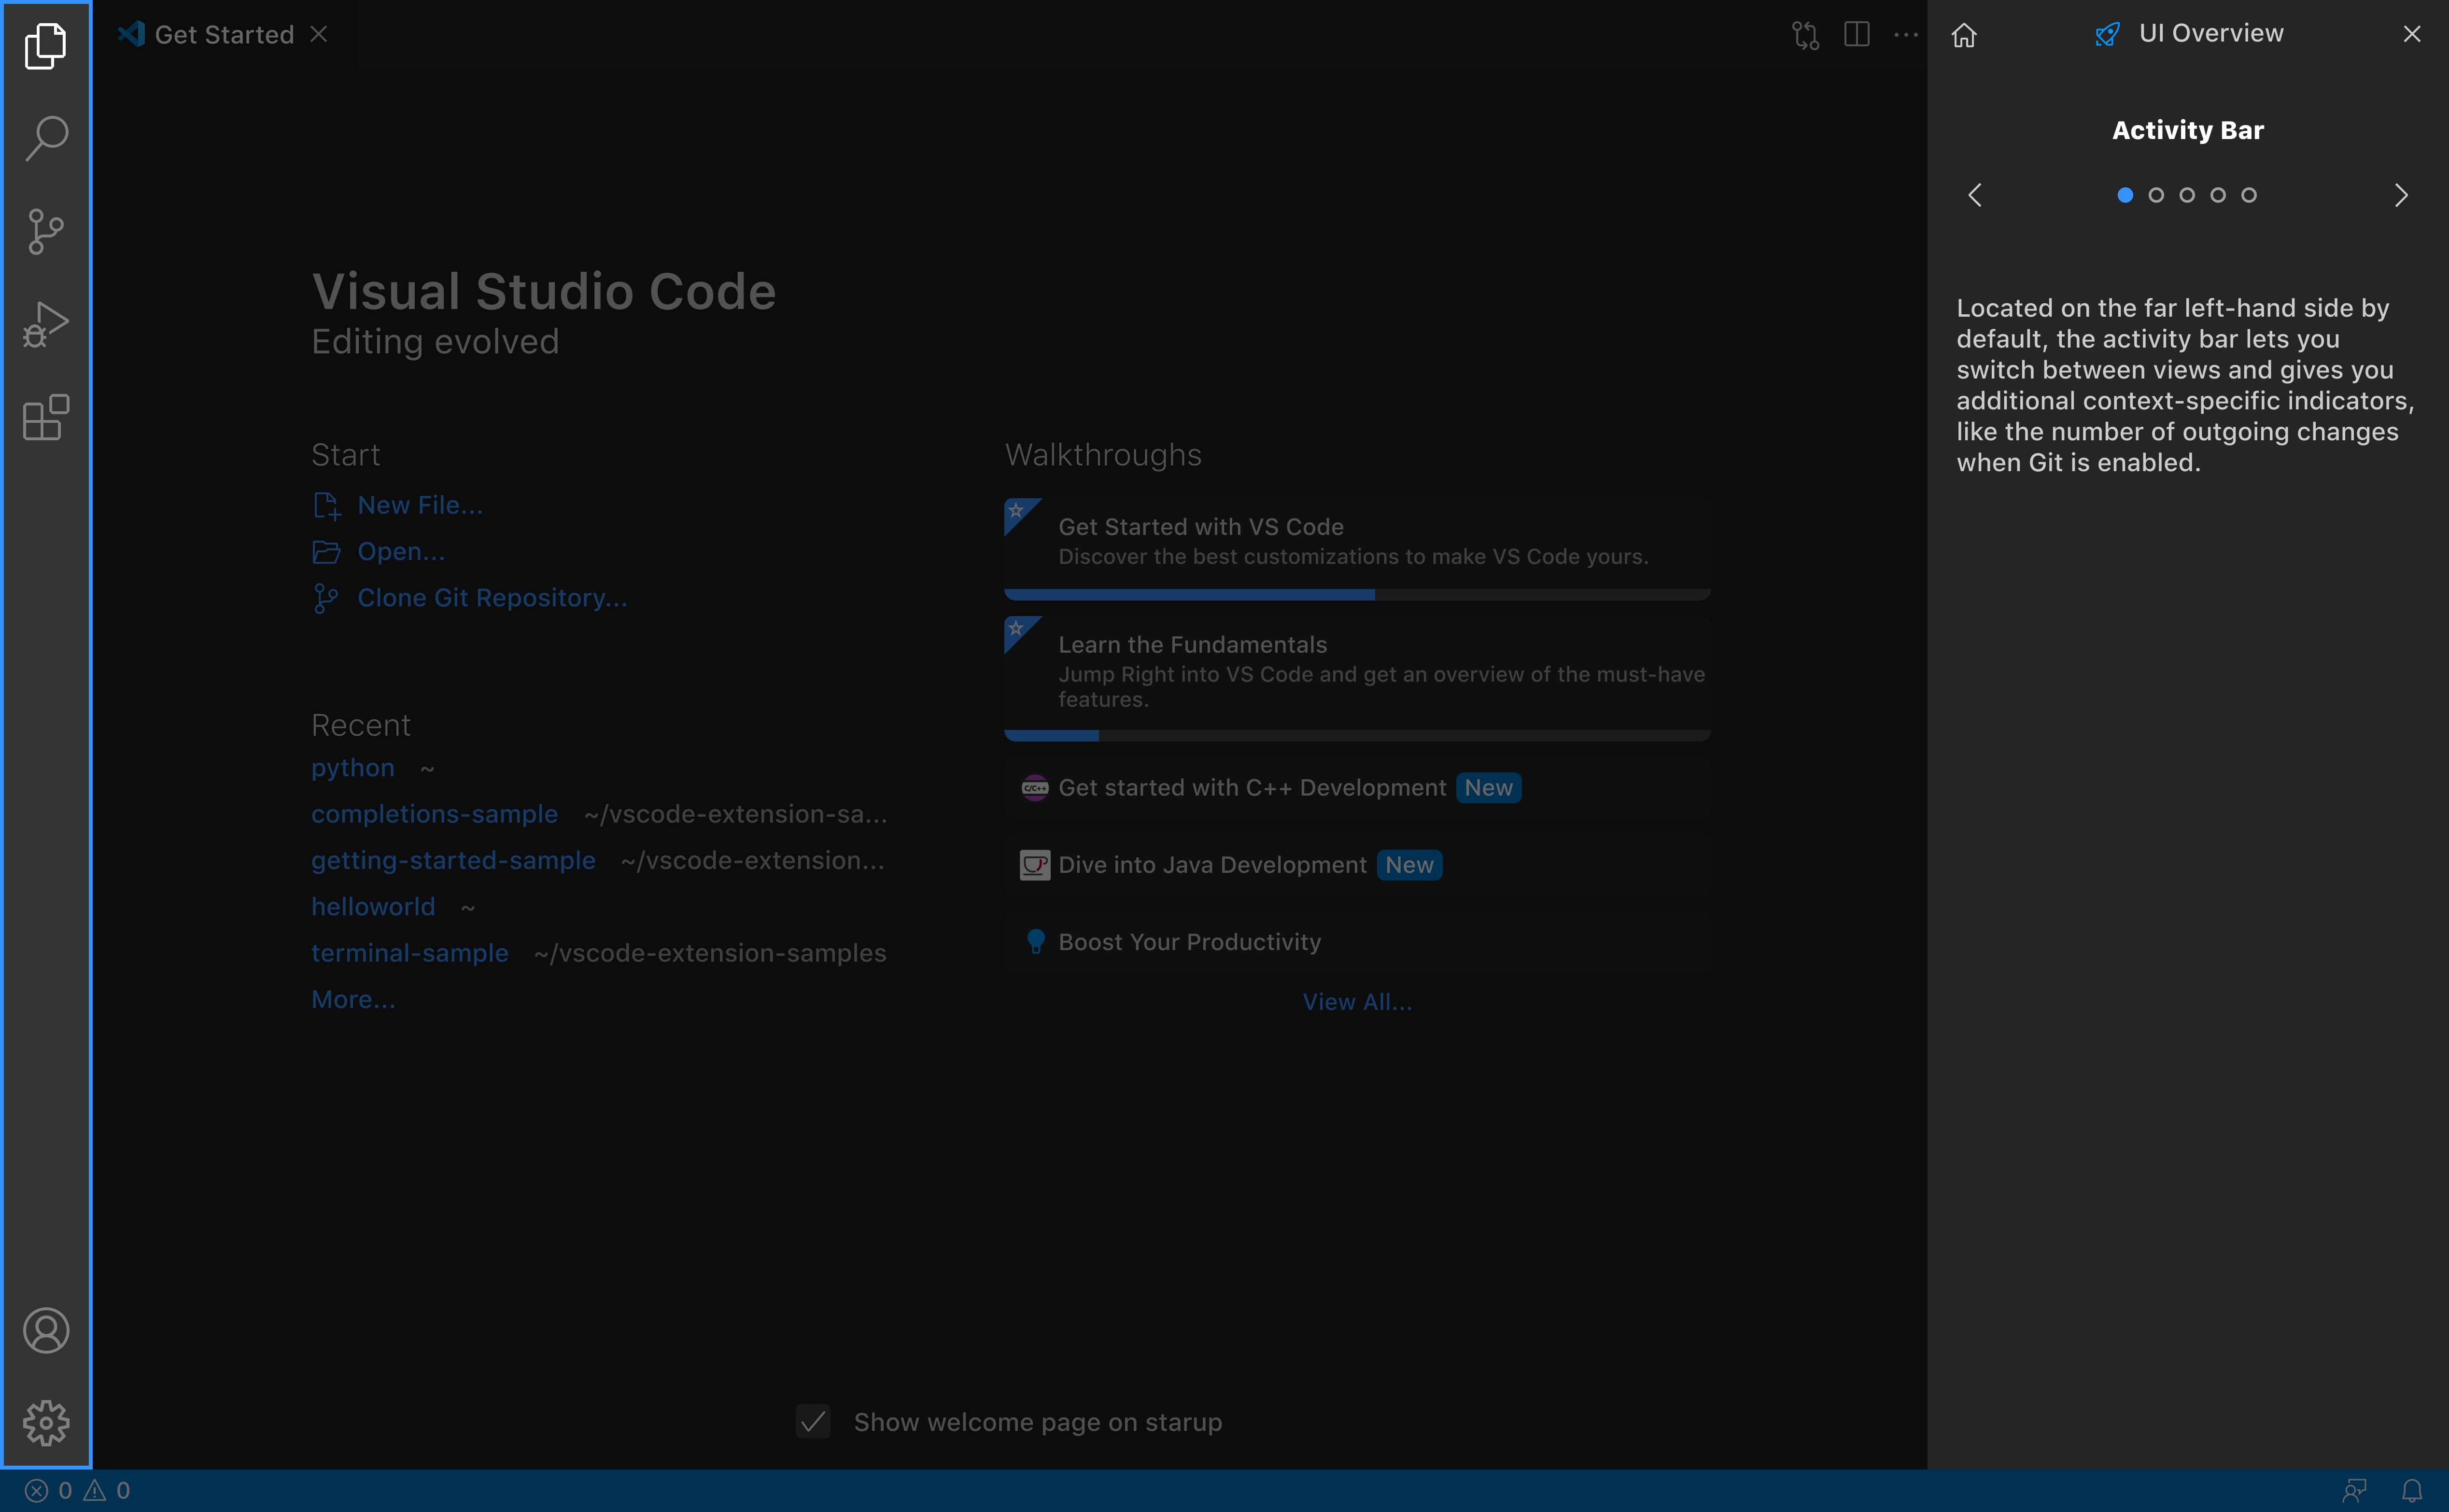Screen dimensions: 2449x1512
Task: Uncheck Show welcome page on startup
Action: [x=812, y=1421]
